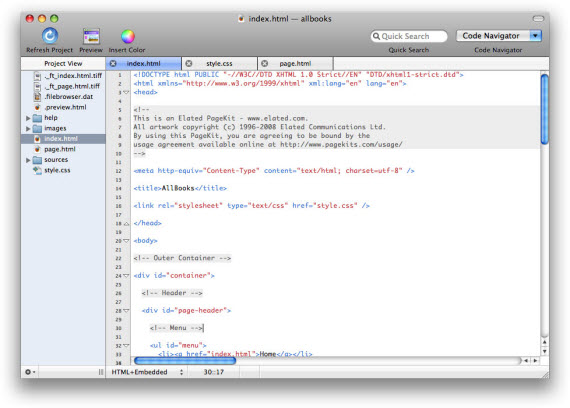Click the Menu comment on line 30
This screenshot has width=570, height=408.
tap(176, 328)
